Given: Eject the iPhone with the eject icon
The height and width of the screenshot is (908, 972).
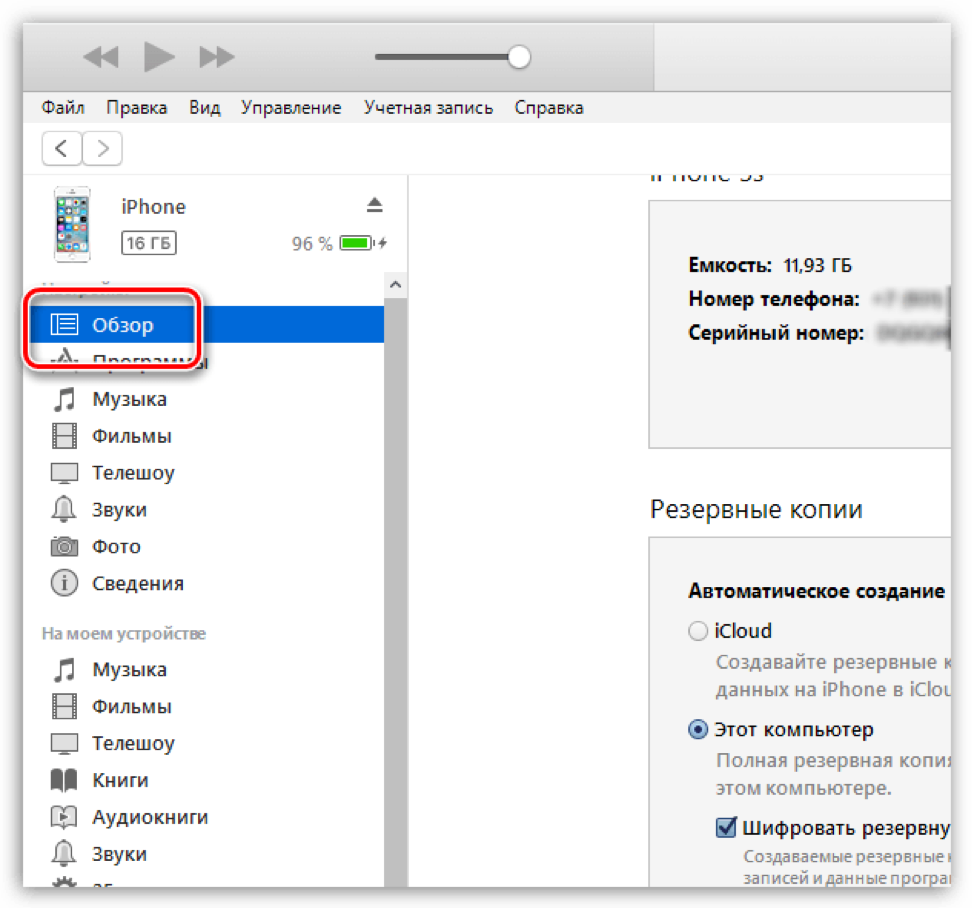Looking at the screenshot, I should pyautogui.click(x=374, y=205).
